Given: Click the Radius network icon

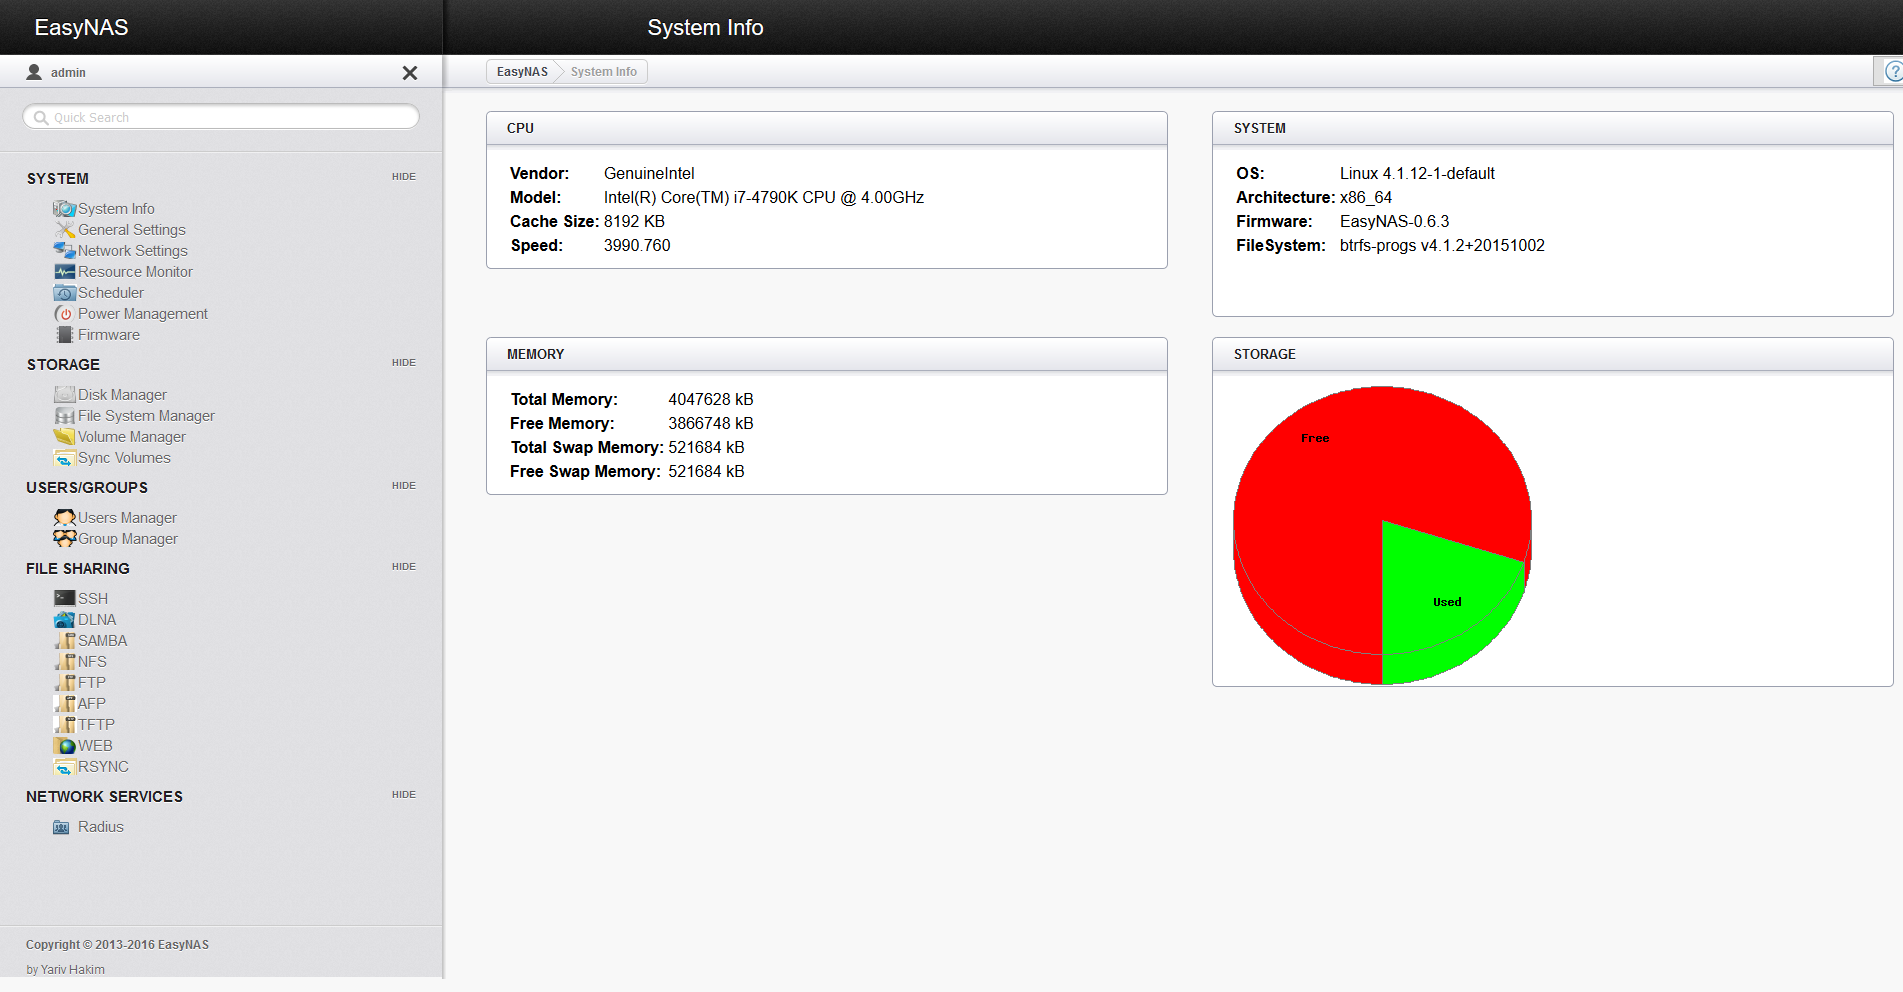Looking at the screenshot, I should (x=62, y=827).
